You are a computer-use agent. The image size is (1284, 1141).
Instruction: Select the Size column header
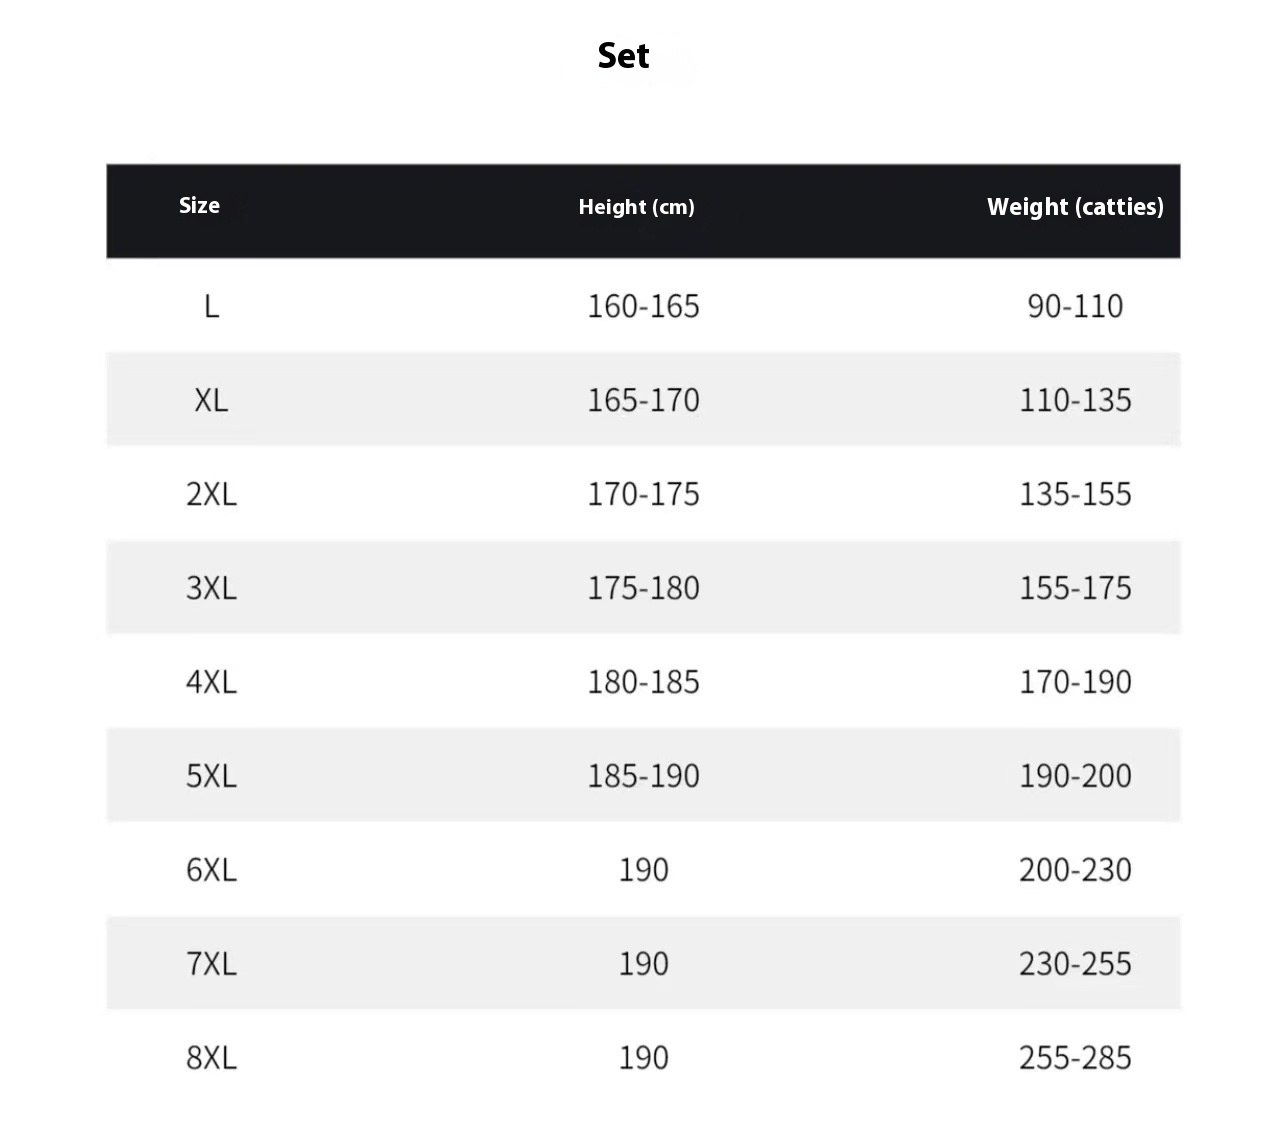pos(199,205)
